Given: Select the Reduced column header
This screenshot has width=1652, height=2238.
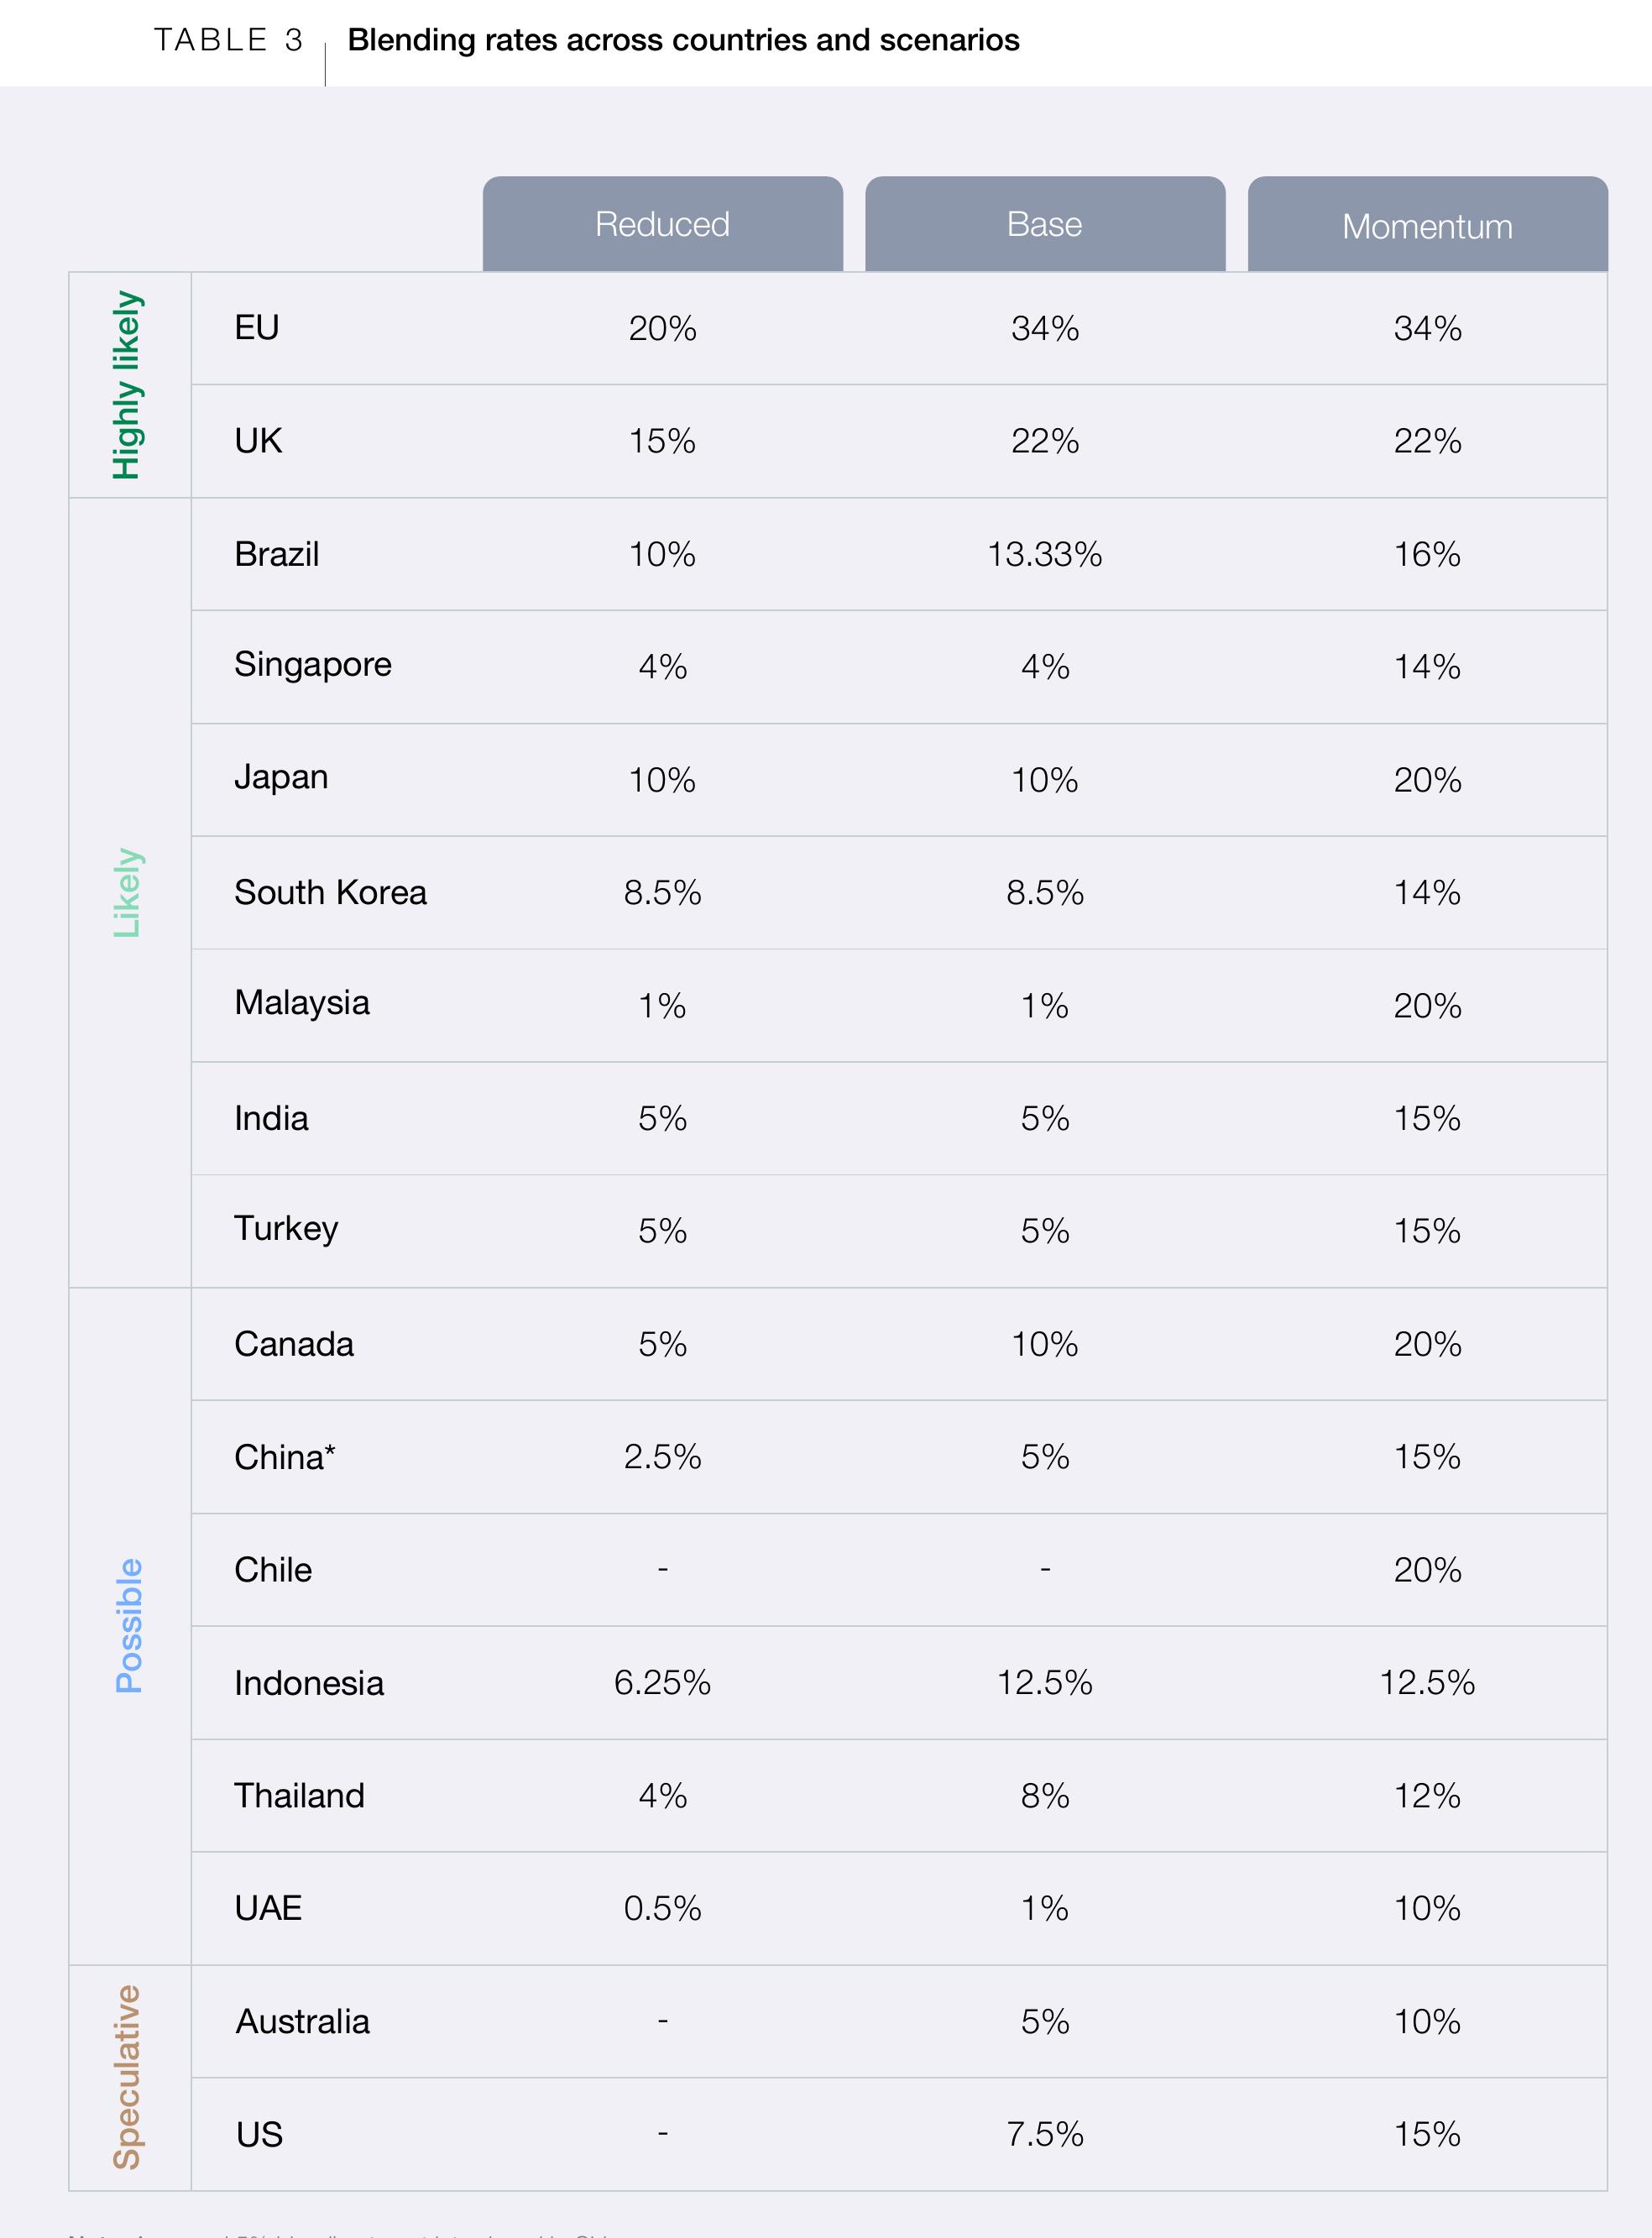Looking at the screenshot, I should 662,224.
